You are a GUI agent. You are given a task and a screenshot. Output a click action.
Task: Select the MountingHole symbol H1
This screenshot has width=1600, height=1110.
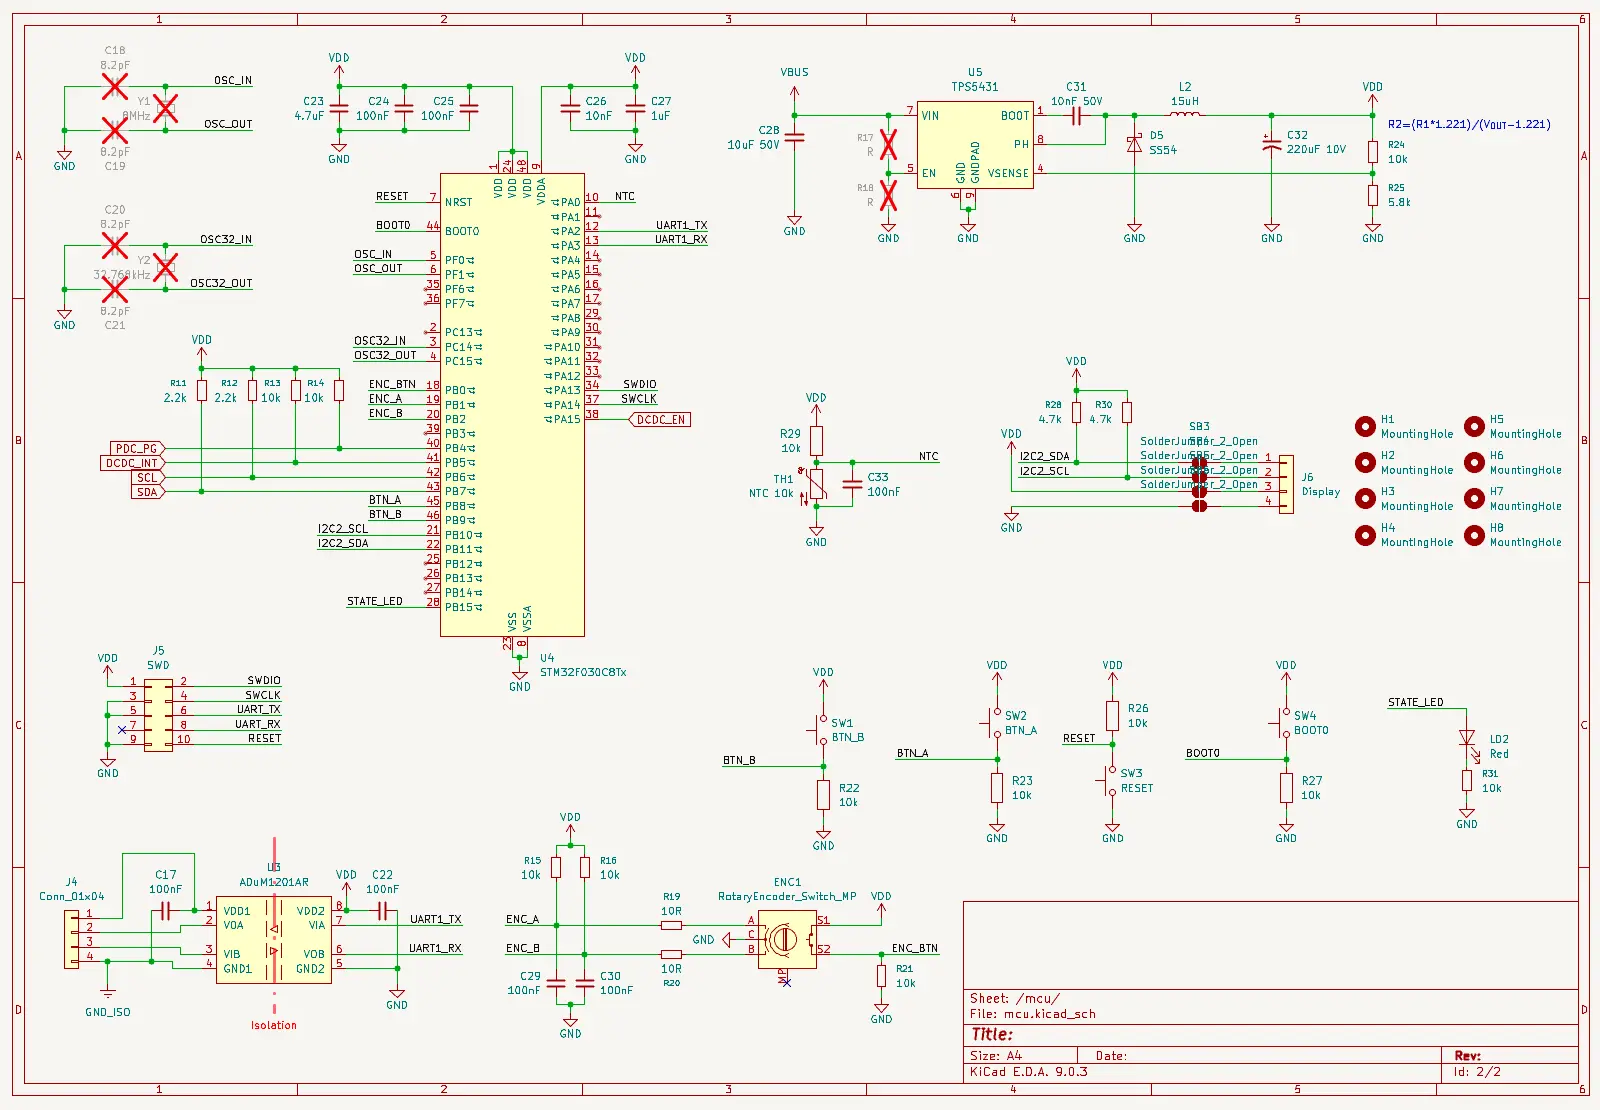coord(1366,427)
